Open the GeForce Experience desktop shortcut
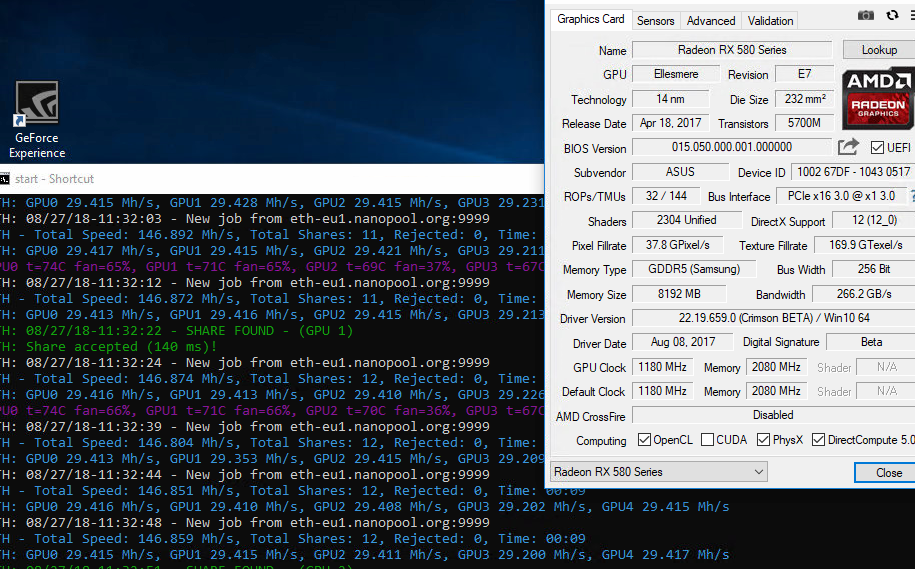Image resolution: width=915 pixels, height=569 pixels. coord(37,120)
